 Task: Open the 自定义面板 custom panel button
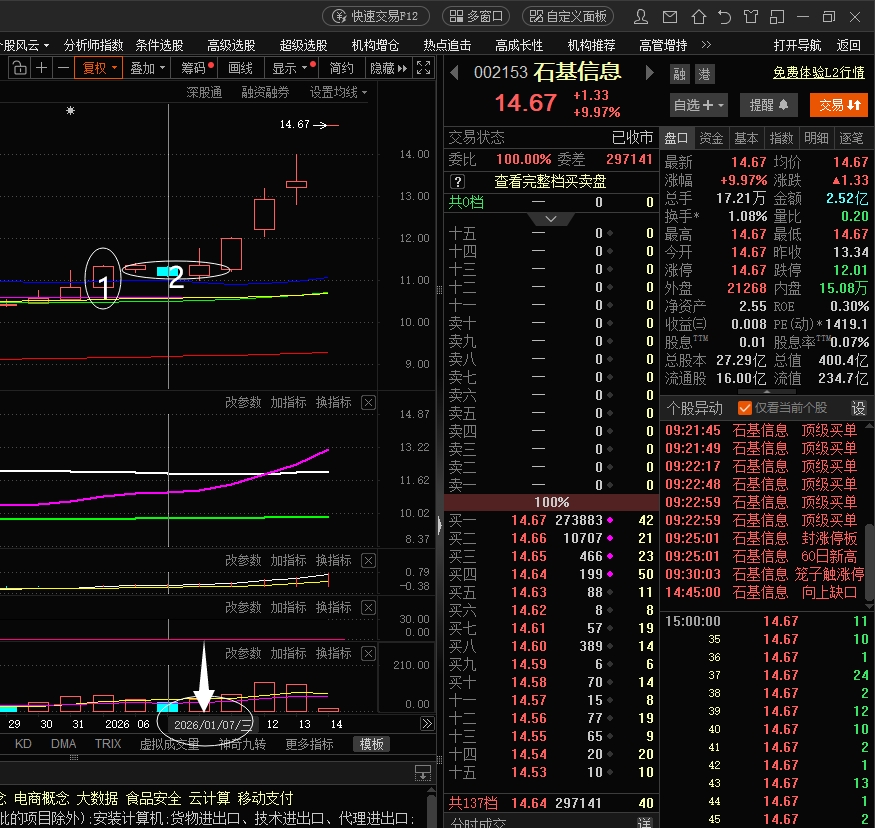(568, 16)
